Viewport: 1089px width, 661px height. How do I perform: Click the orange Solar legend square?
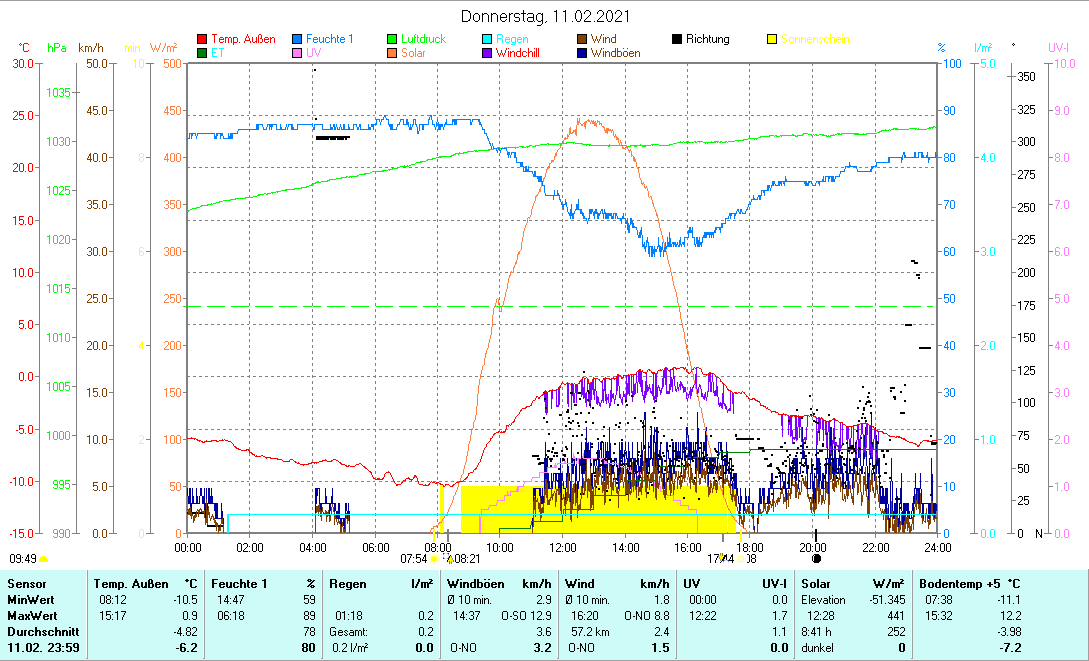[x=393, y=53]
